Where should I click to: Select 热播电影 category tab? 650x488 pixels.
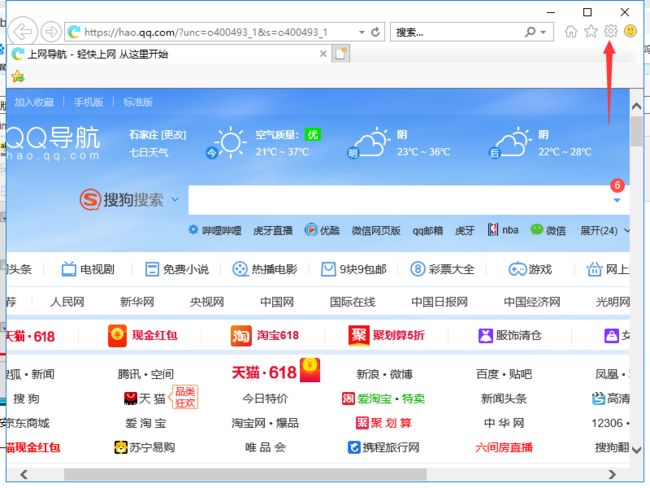[265, 269]
